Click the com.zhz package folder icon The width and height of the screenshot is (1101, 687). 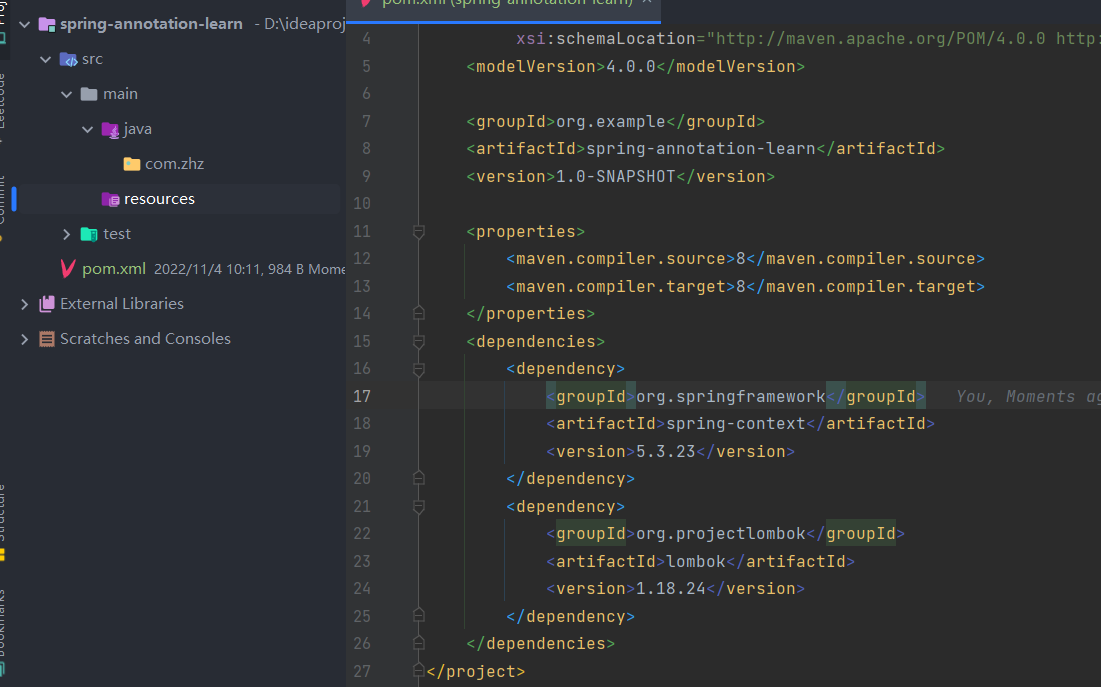pos(132,164)
